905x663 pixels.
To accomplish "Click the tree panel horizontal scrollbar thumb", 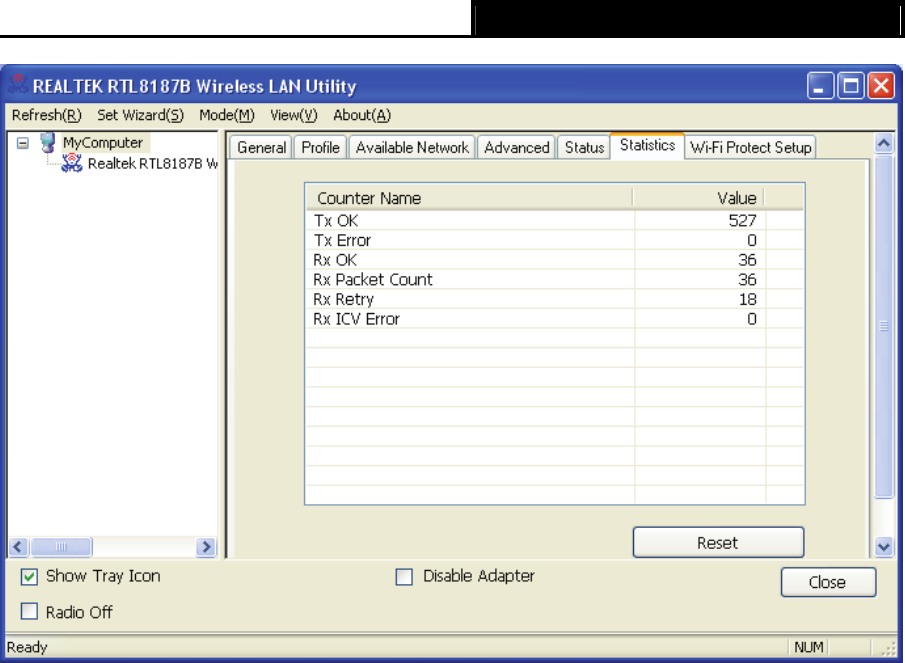I will coord(61,546).
